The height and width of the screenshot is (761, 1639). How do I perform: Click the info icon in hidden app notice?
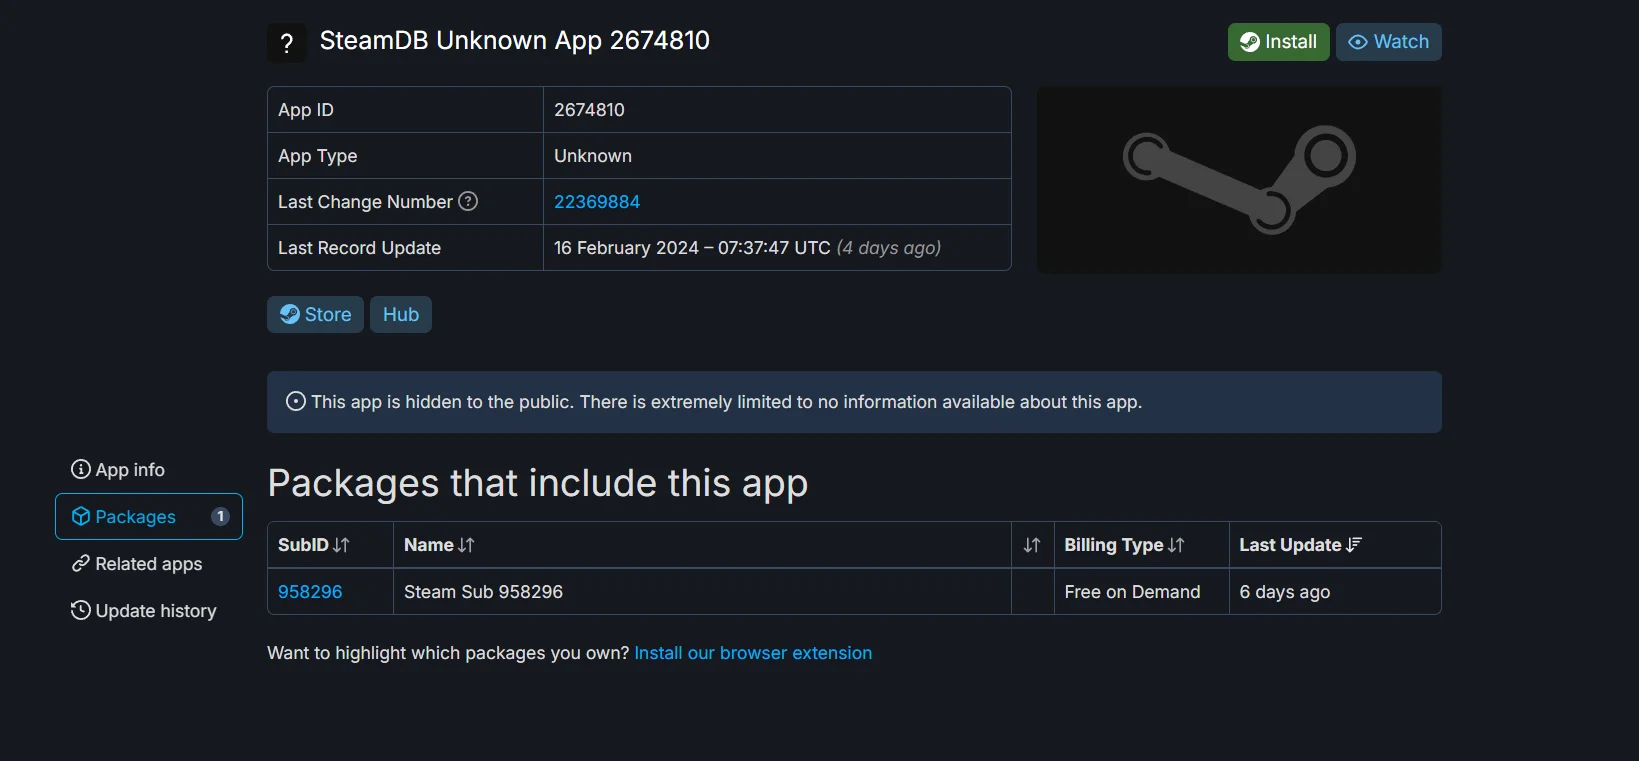click(x=296, y=401)
